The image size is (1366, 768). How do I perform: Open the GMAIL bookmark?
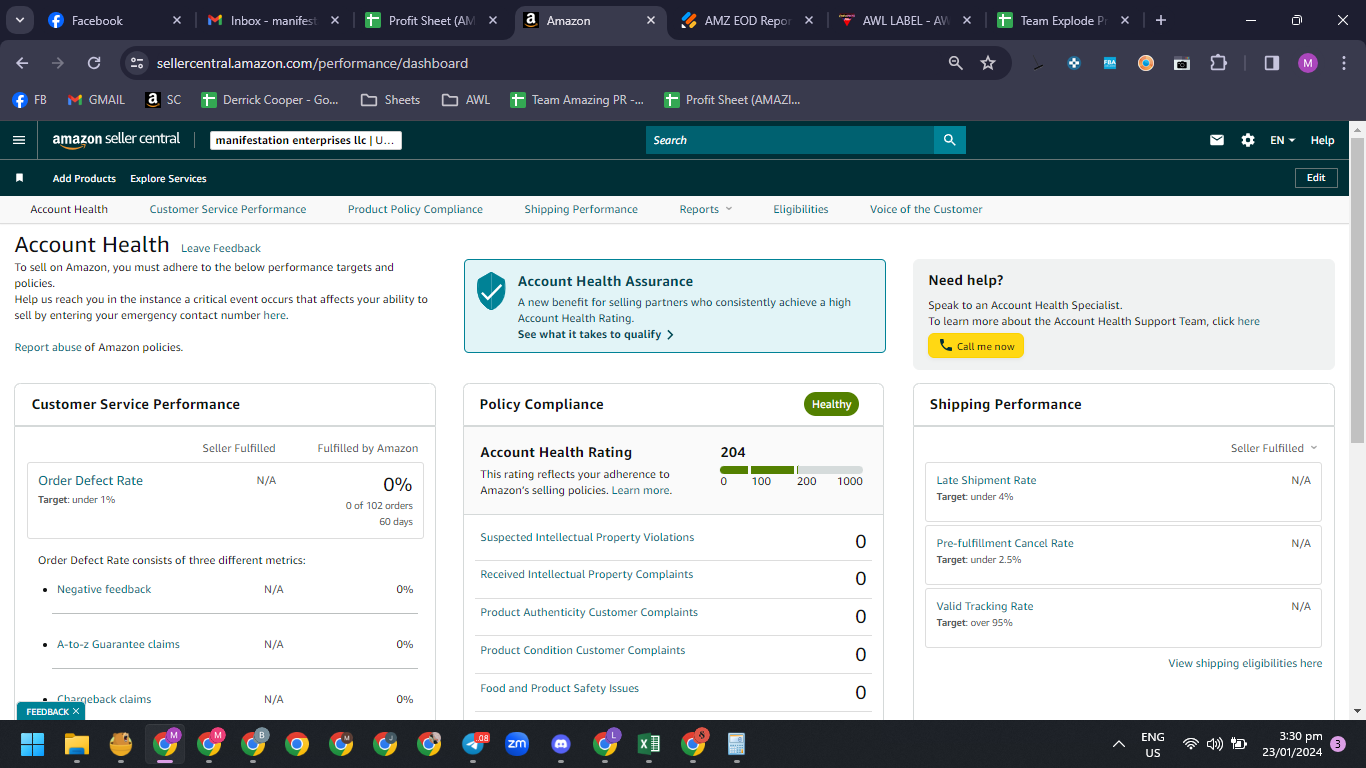(x=96, y=100)
